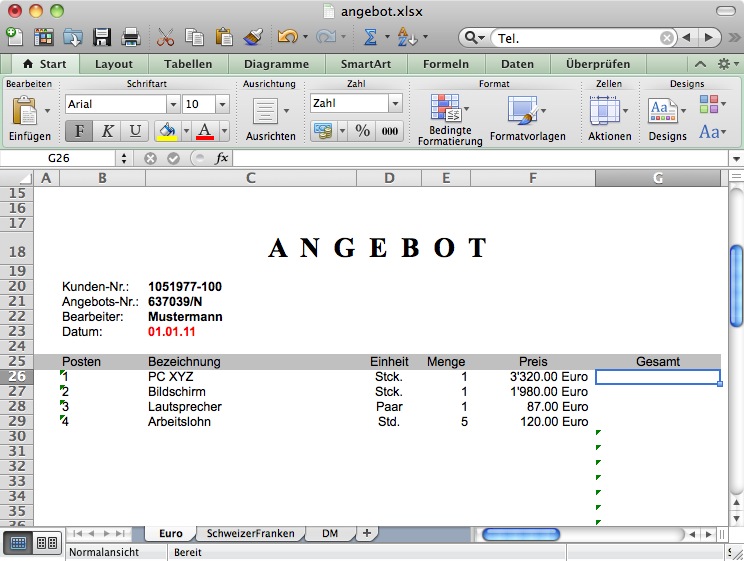
Task: Apply percent style with % button
Action: coord(362,131)
